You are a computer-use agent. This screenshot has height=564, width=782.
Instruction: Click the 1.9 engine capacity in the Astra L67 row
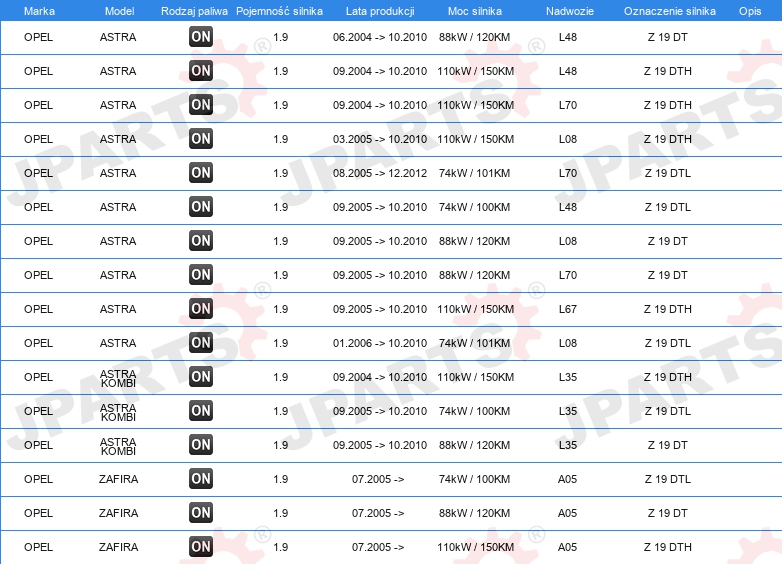(x=281, y=309)
